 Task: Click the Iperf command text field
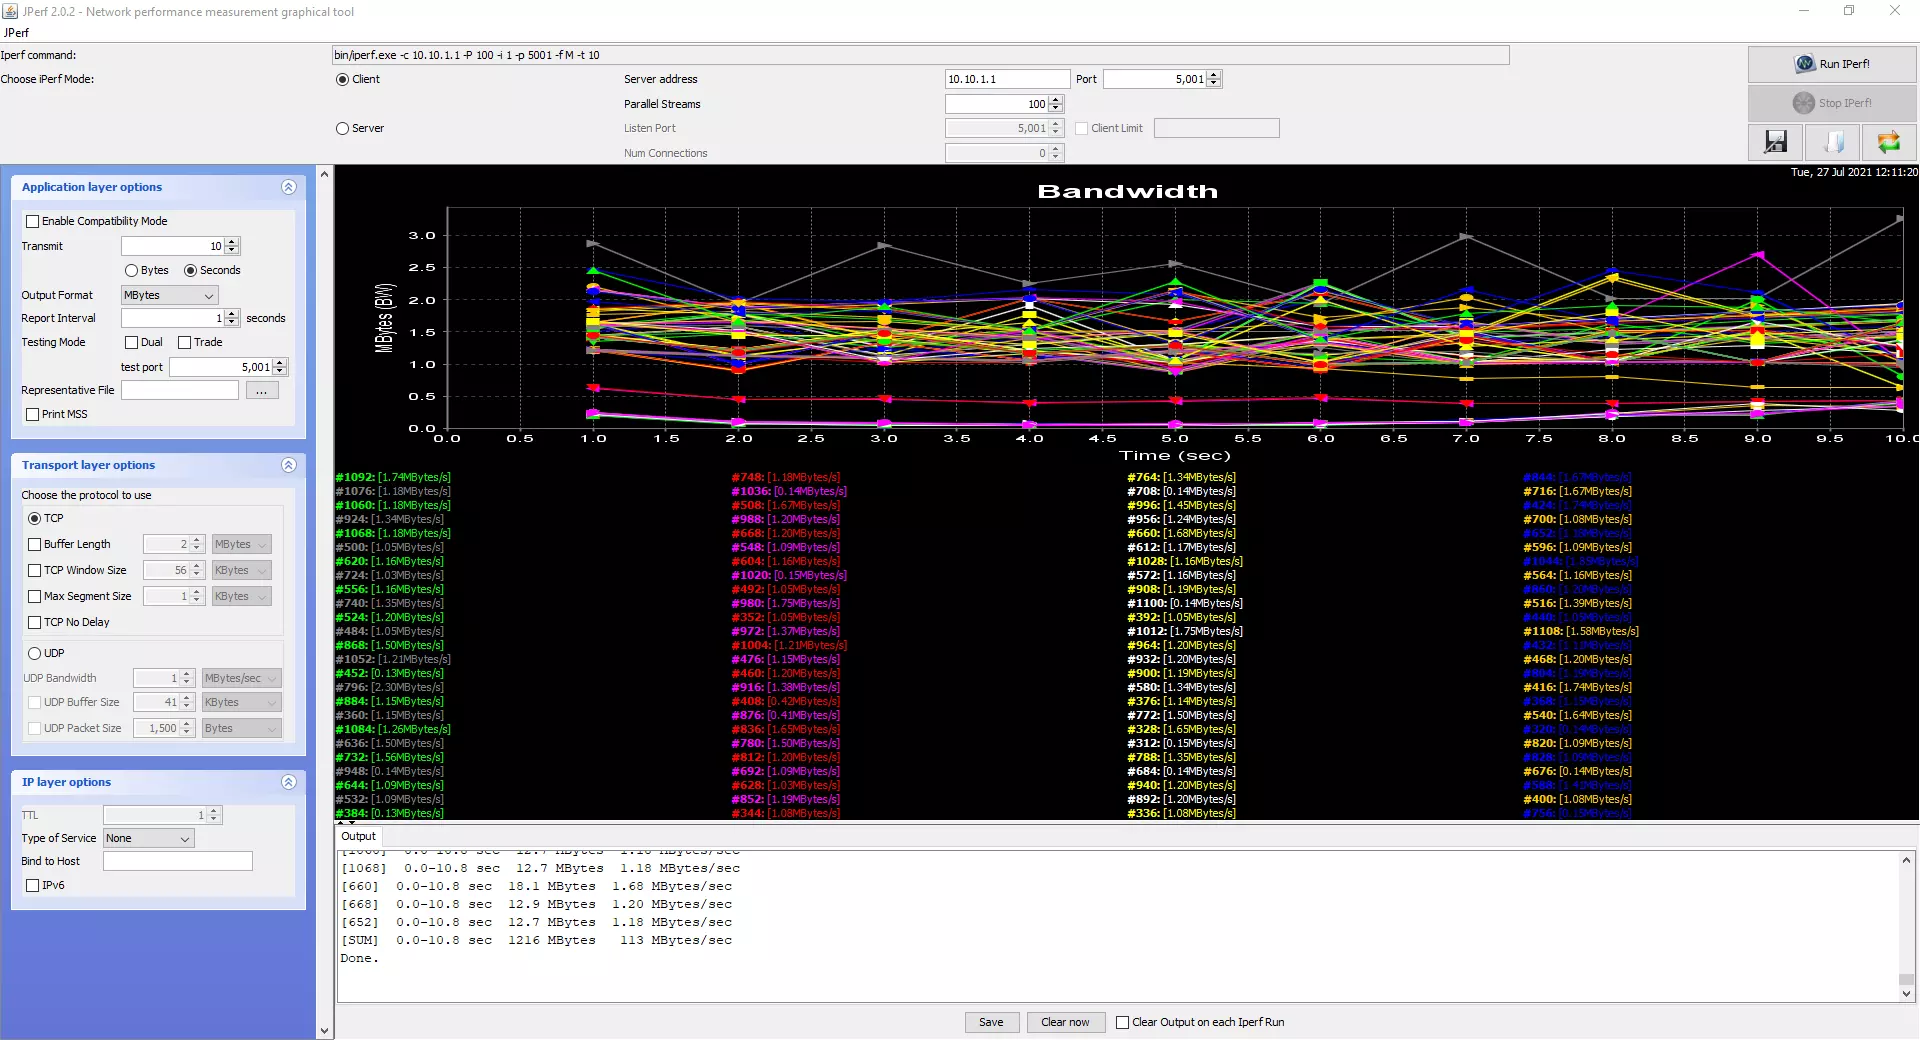[x=920, y=55]
